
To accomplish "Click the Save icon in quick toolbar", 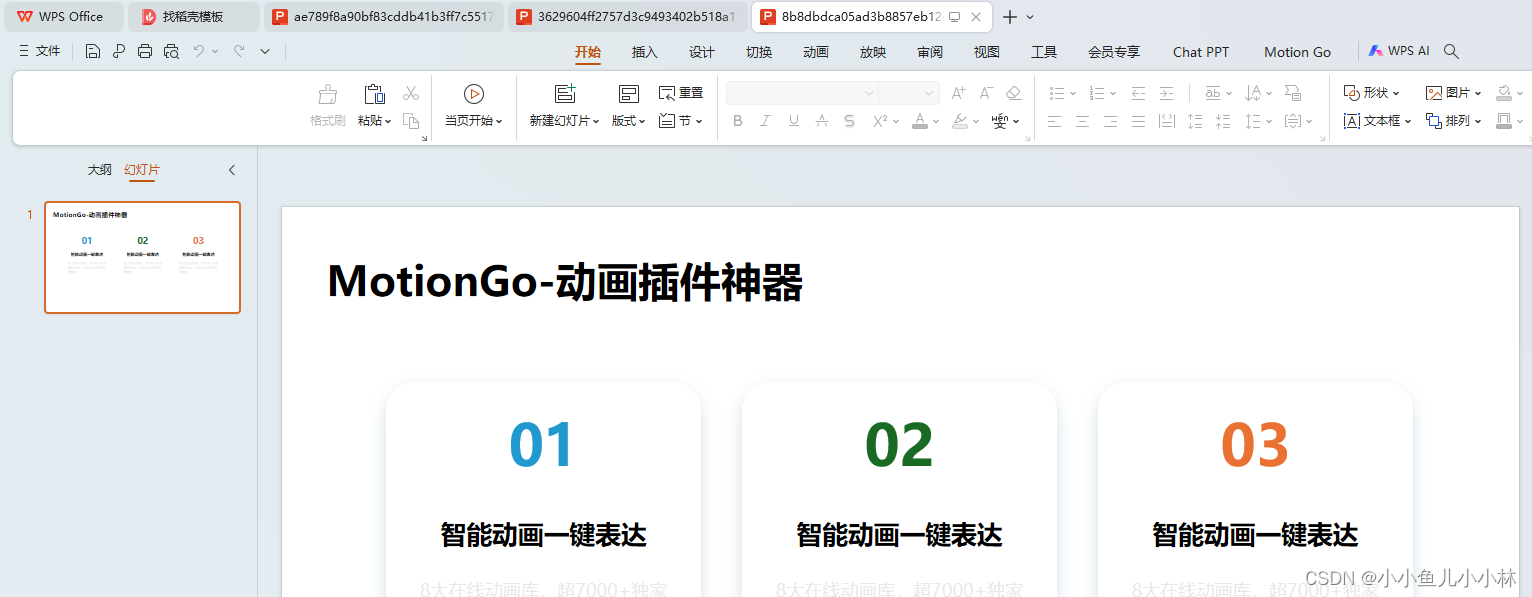I will [93, 51].
